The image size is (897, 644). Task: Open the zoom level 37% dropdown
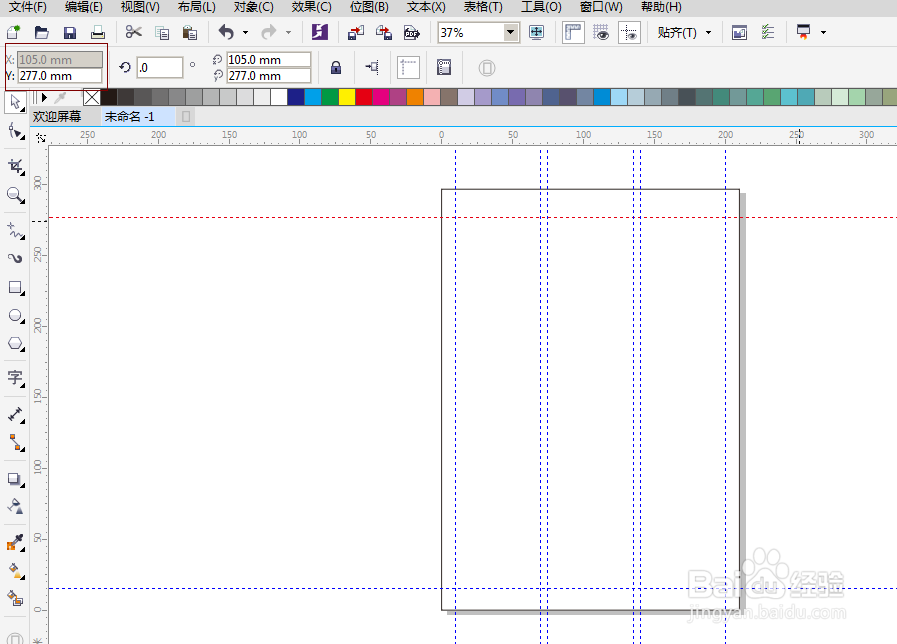[510, 33]
